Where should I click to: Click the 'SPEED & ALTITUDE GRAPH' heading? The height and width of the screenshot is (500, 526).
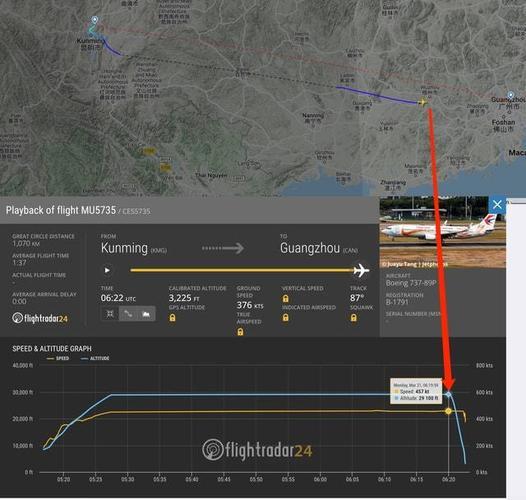point(52,349)
